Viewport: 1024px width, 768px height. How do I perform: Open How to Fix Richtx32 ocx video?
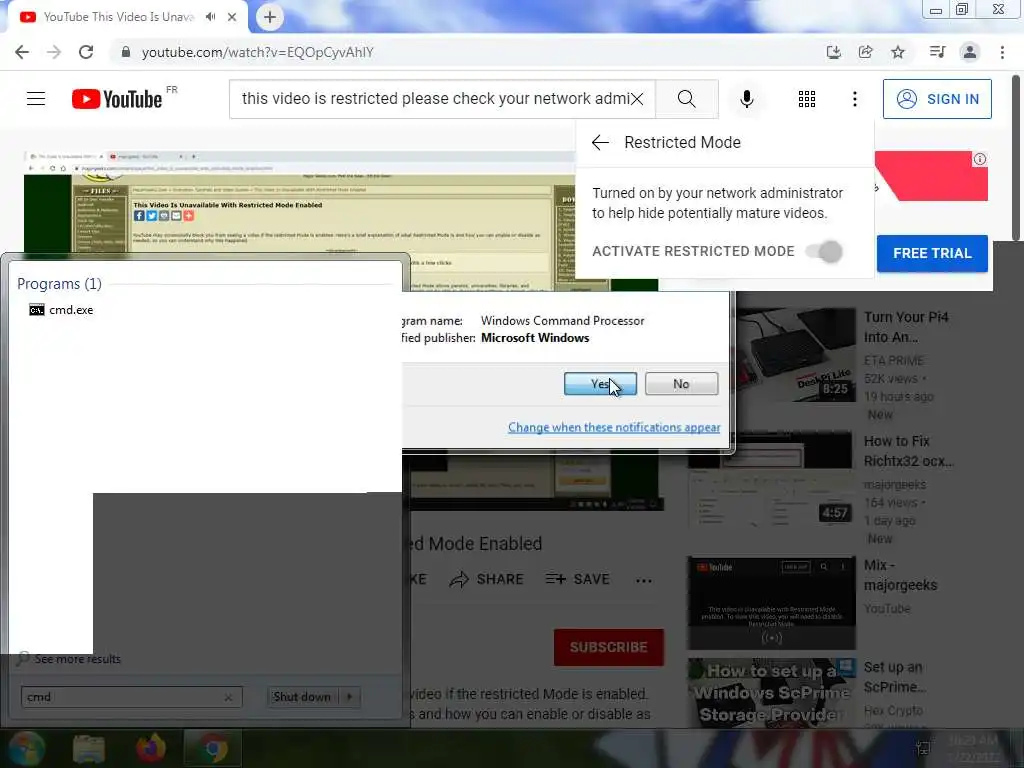(x=771, y=479)
